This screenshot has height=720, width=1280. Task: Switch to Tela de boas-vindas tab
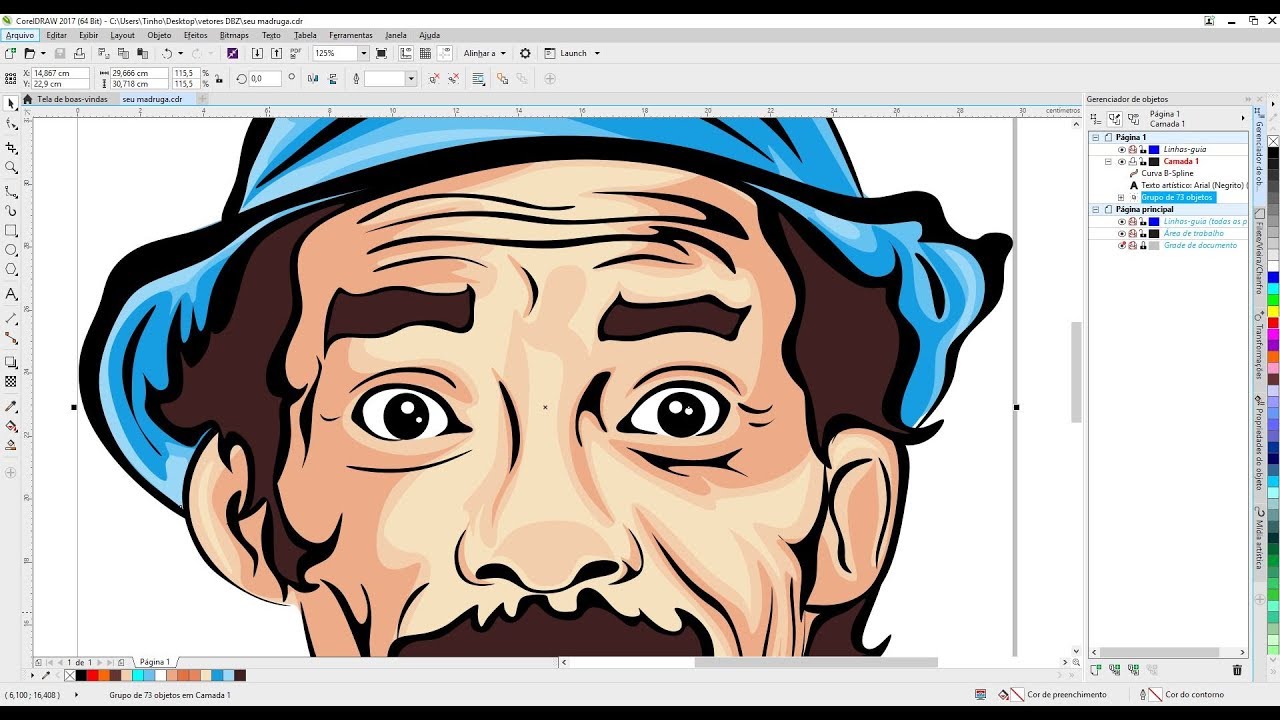click(x=71, y=99)
